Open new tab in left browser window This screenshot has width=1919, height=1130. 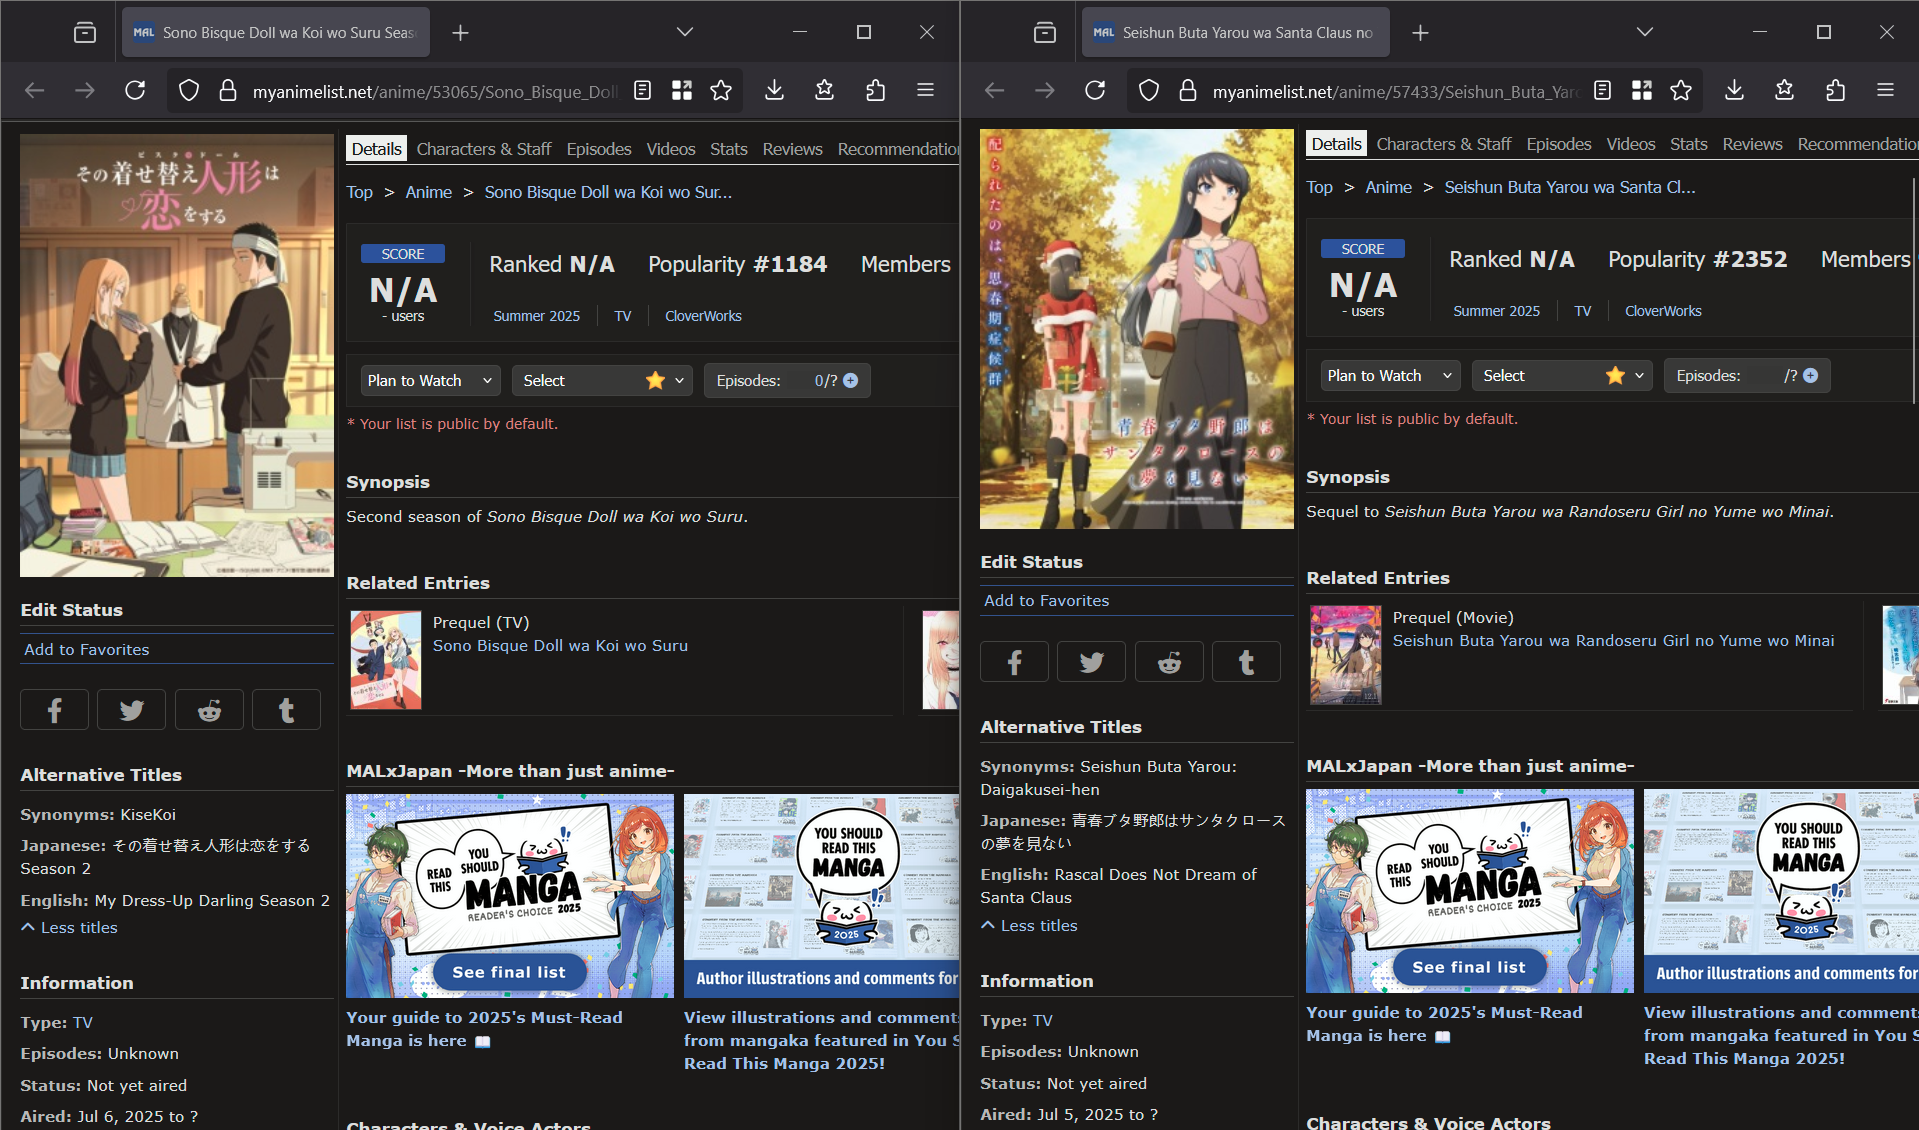click(460, 33)
